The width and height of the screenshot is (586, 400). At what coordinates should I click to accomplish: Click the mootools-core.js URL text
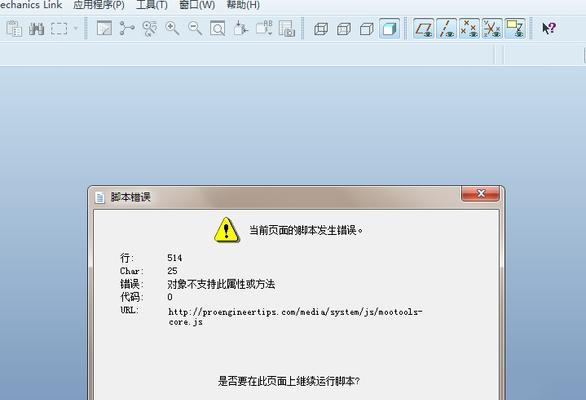pyautogui.click(x=295, y=317)
